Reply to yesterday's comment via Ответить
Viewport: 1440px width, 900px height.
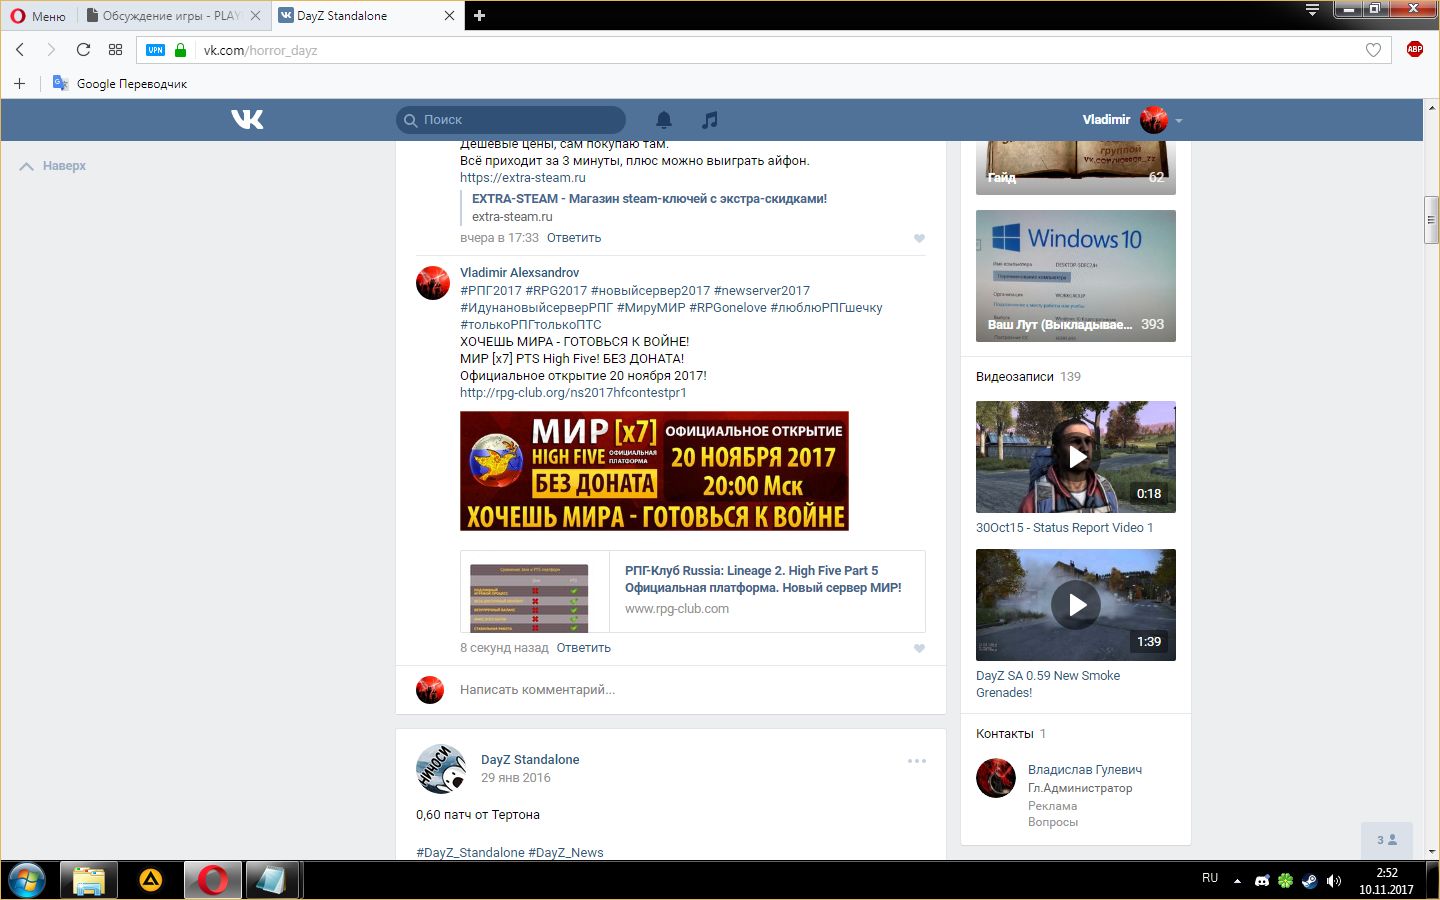[574, 238]
